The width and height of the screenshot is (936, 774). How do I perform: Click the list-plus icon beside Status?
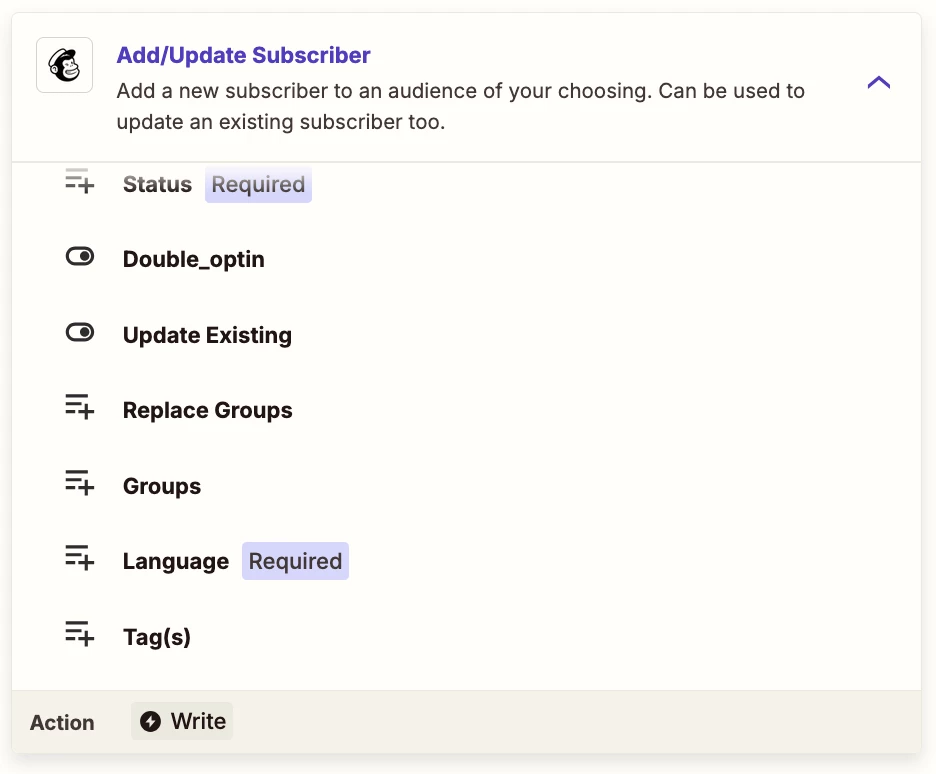[x=79, y=181]
